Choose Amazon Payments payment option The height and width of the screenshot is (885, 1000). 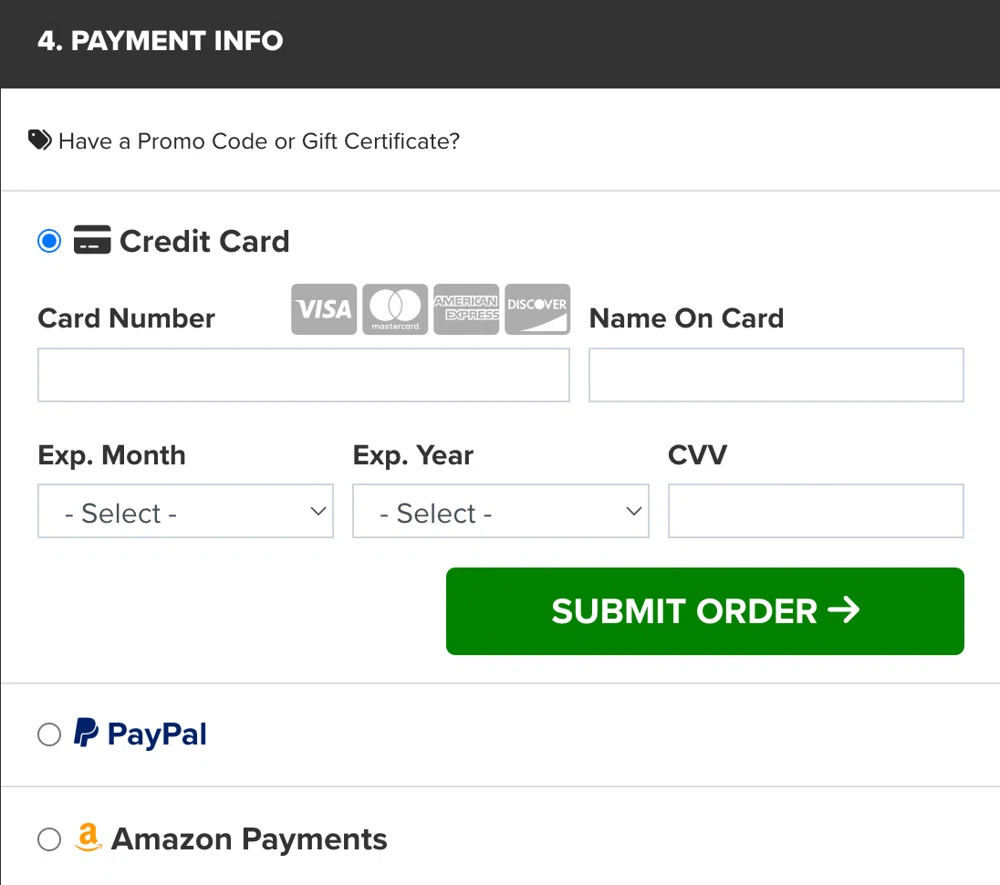click(49, 839)
